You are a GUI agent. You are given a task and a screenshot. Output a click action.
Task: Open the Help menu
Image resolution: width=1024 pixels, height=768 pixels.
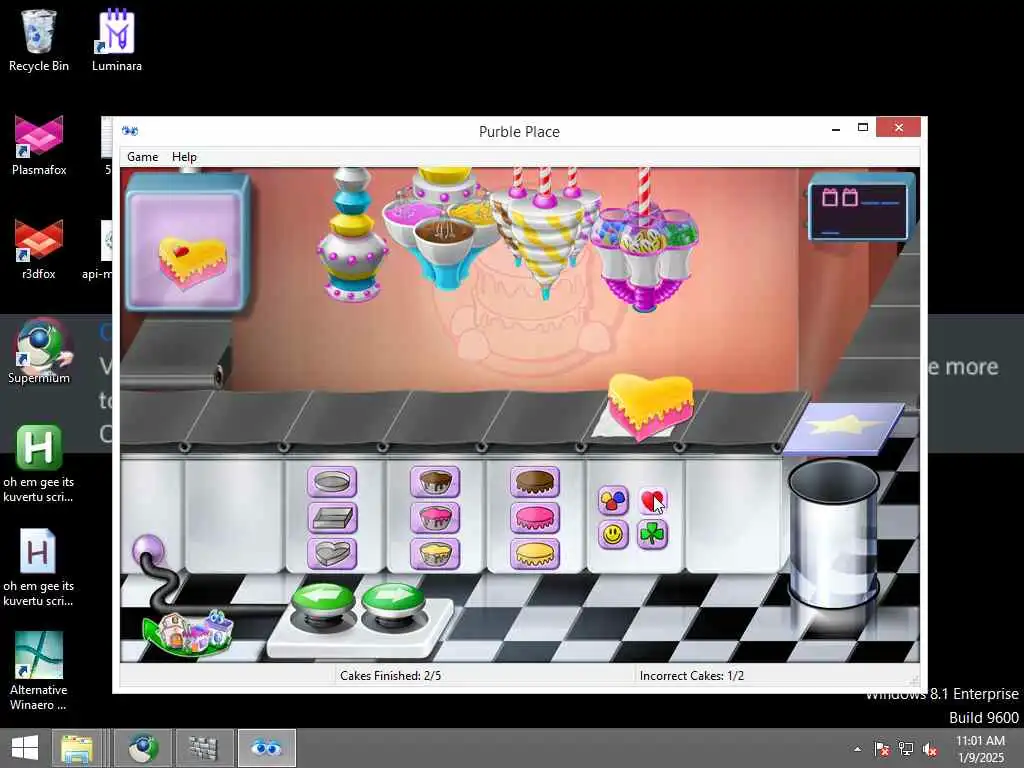click(x=184, y=157)
